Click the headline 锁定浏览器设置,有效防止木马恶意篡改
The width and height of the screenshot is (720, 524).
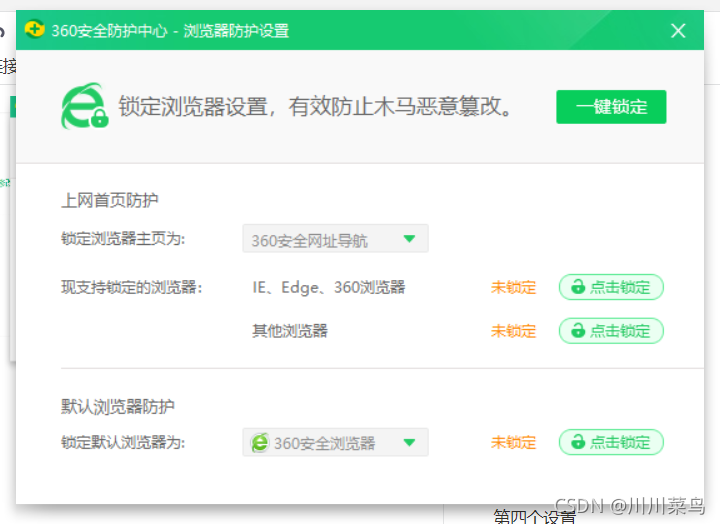(x=315, y=107)
